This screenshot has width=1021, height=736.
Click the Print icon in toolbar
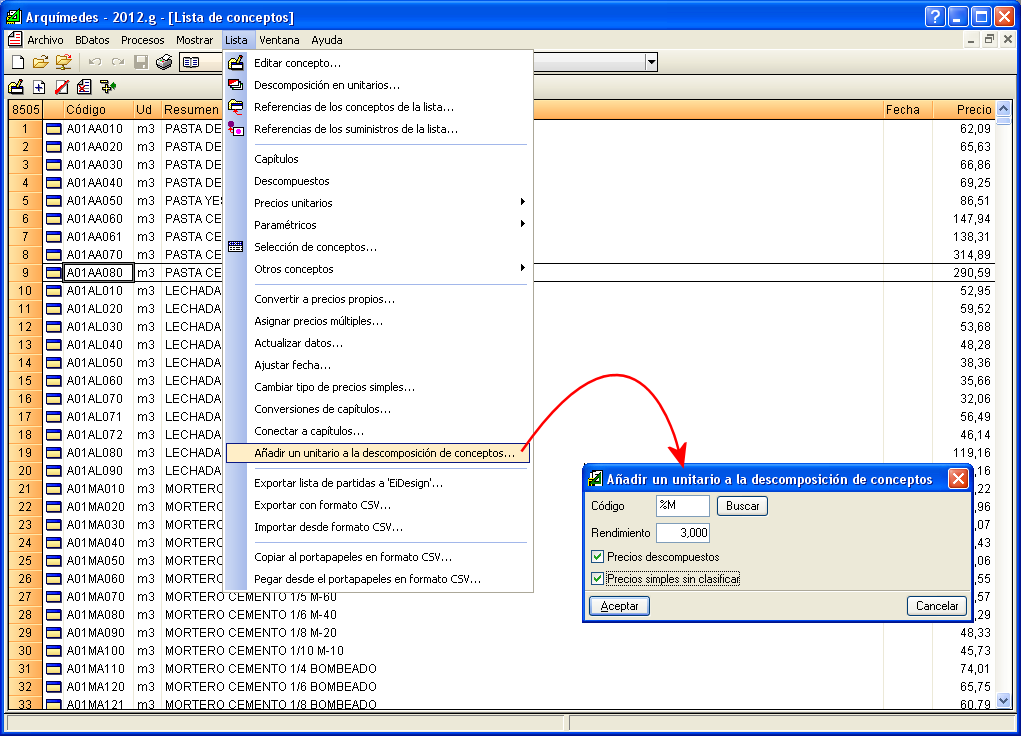tap(164, 62)
